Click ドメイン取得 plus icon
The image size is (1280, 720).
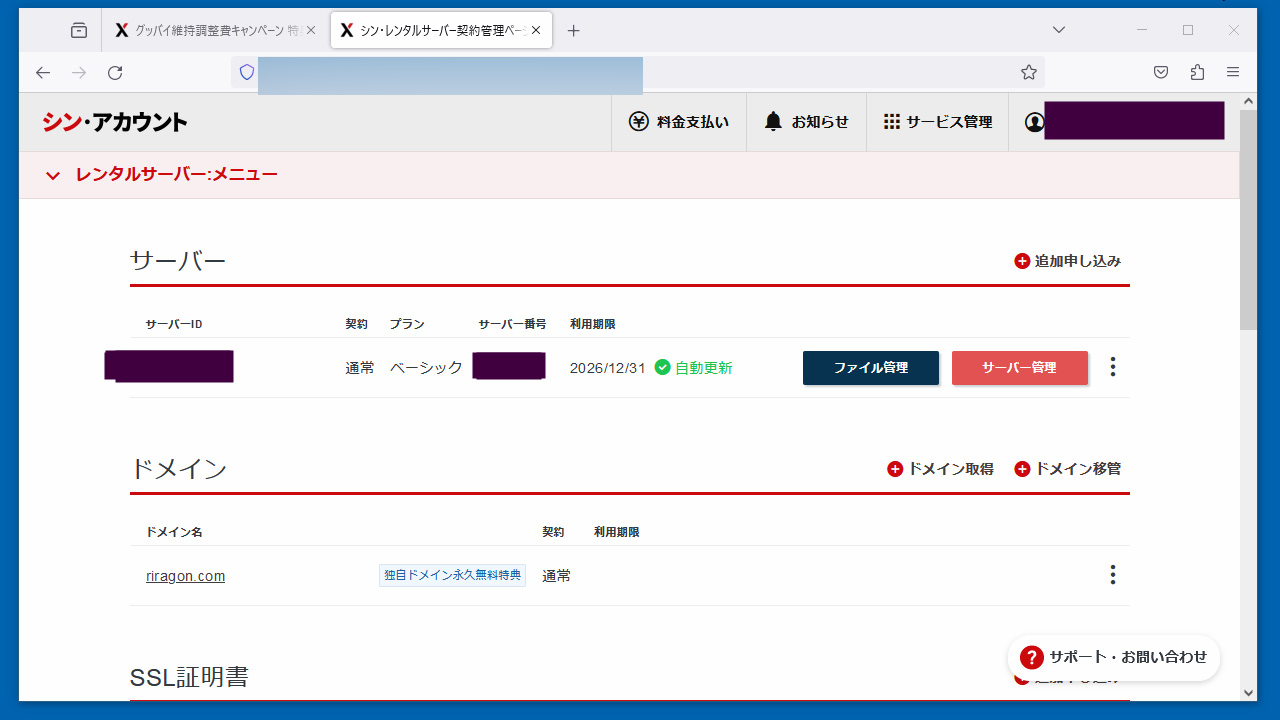click(x=895, y=469)
